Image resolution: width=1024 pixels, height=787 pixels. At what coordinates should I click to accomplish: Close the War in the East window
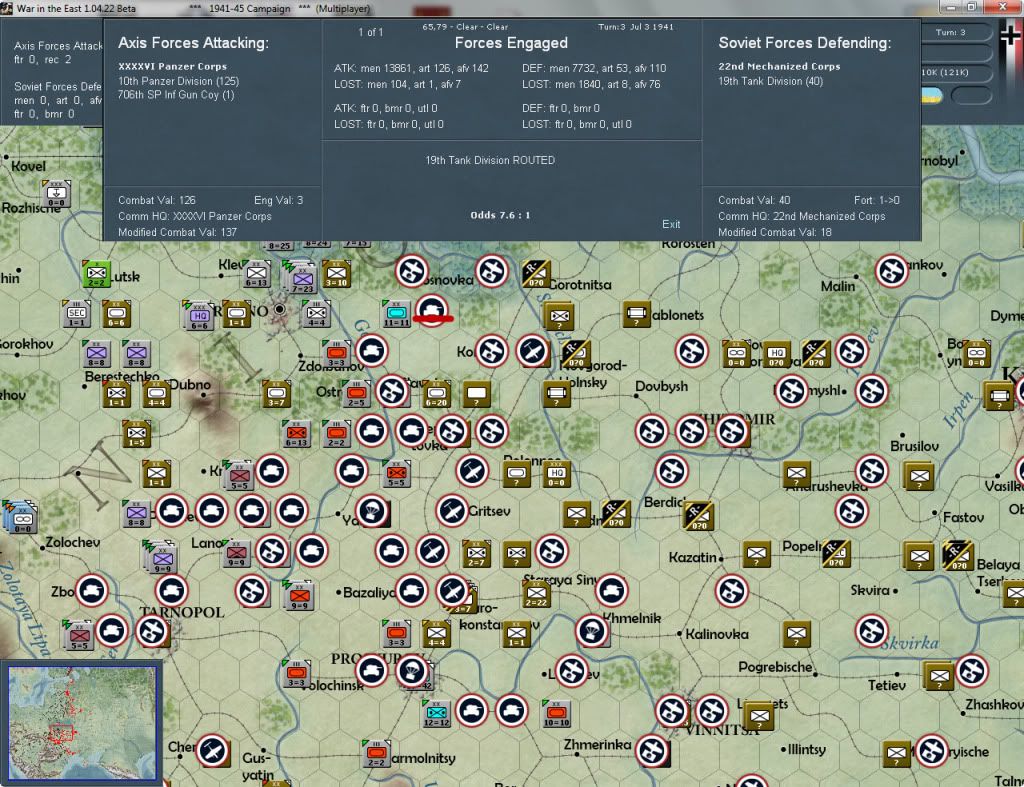[1002, 7]
